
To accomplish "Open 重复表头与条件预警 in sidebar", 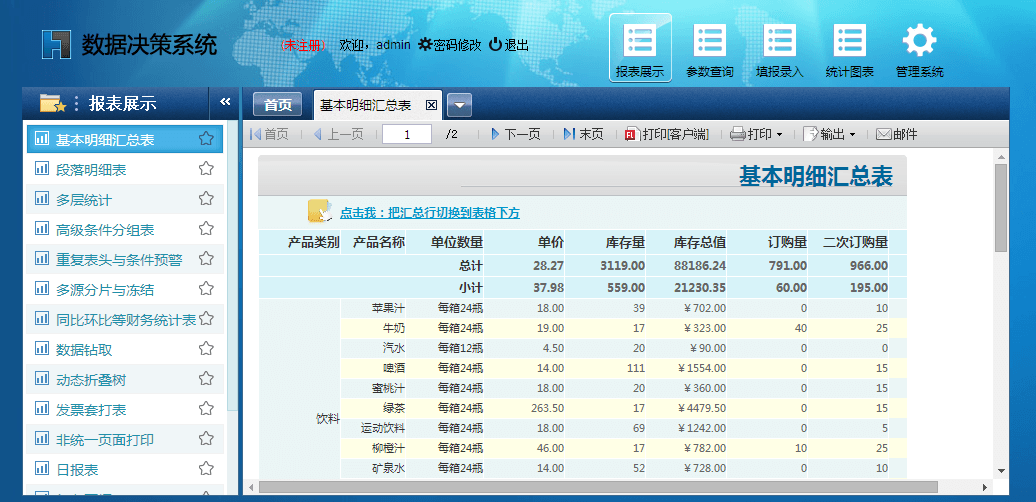I will coord(119,260).
